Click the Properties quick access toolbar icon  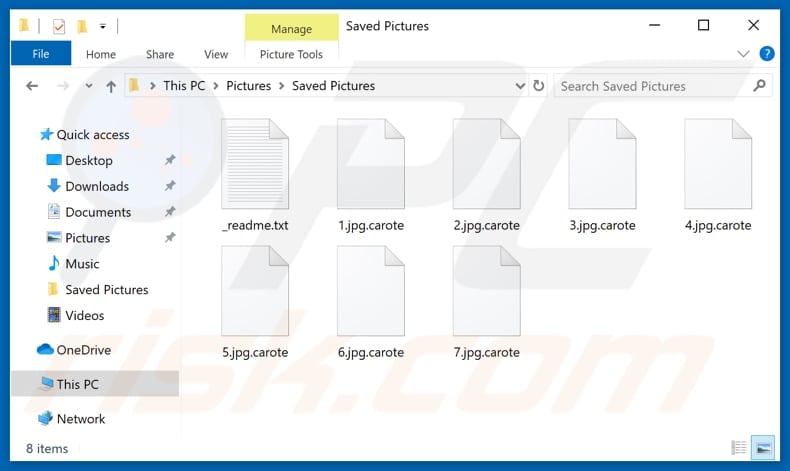tap(58, 26)
